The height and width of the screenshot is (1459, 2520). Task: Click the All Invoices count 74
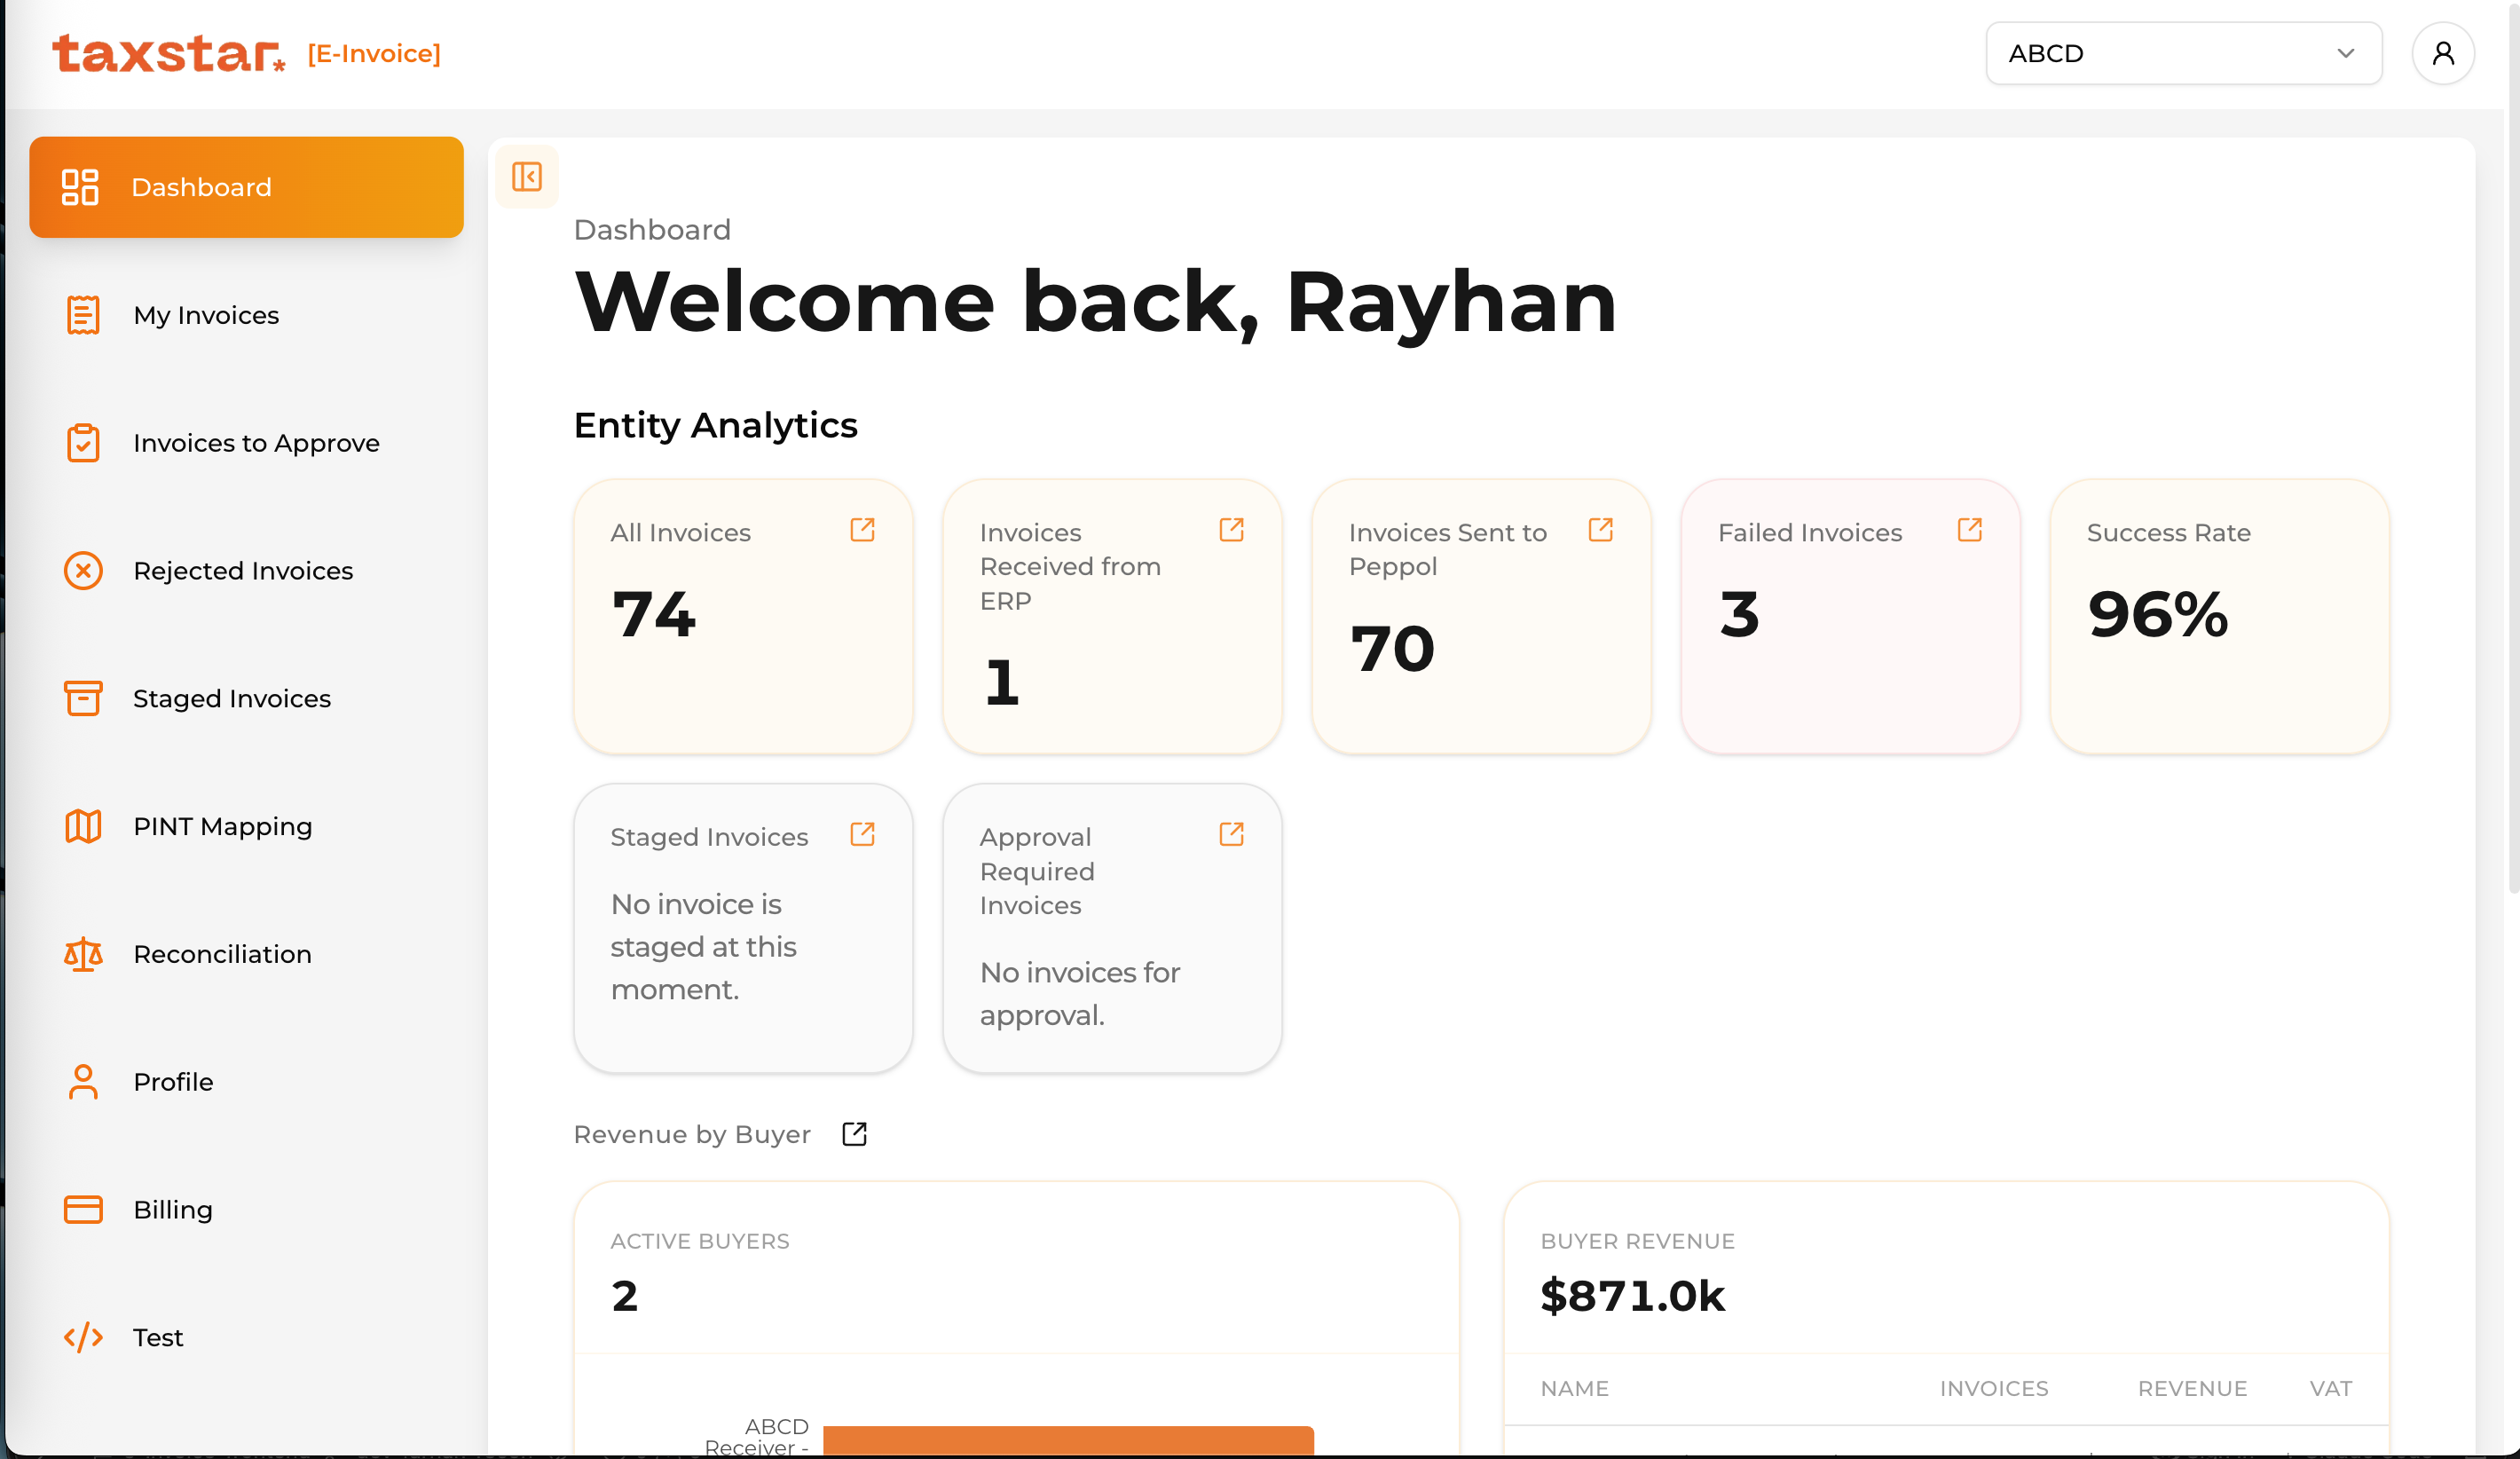click(x=653, y=614)
